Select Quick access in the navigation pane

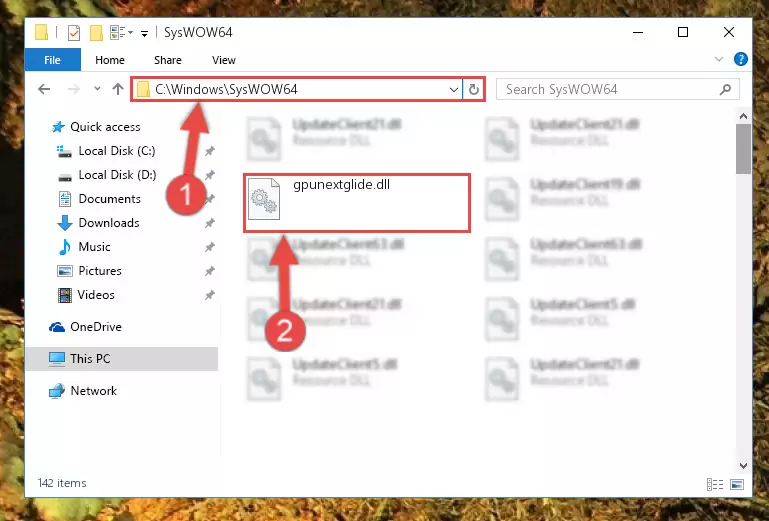(x=105, y=127)
